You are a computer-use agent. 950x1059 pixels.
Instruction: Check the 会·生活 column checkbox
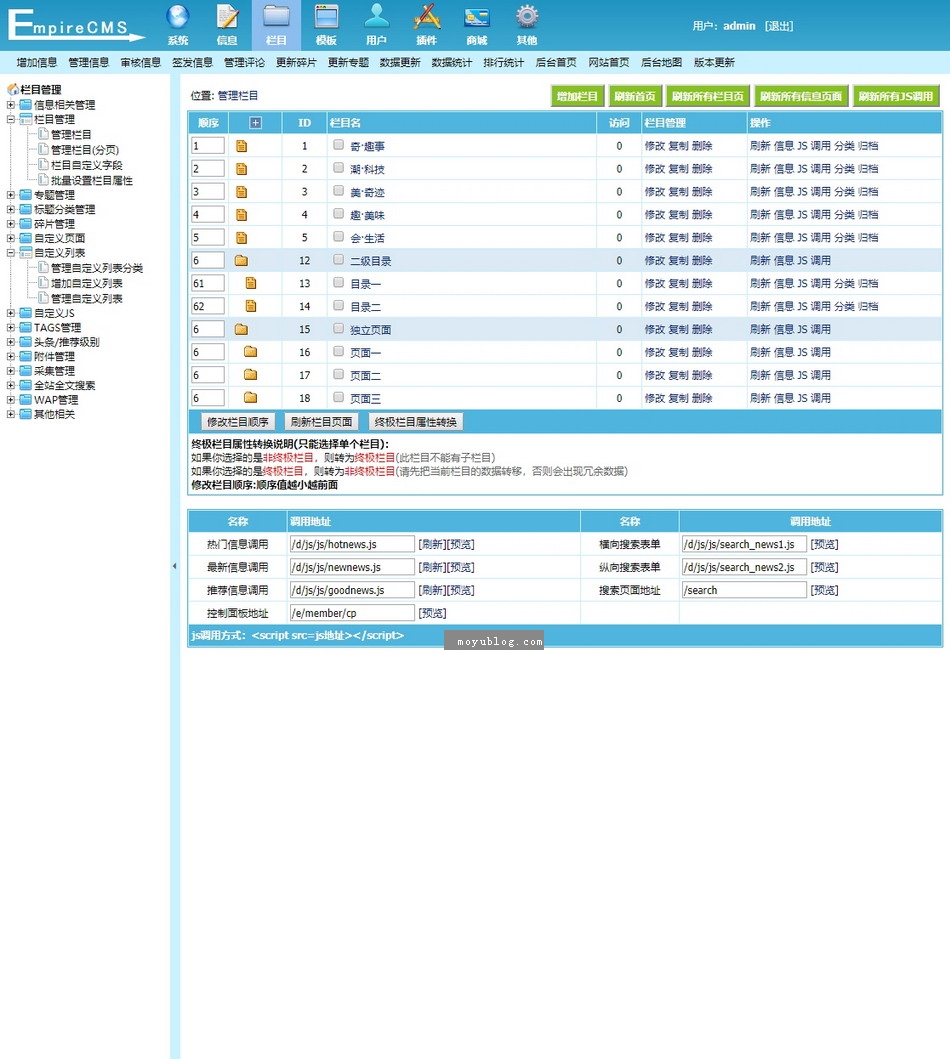(x=338, y=237)
